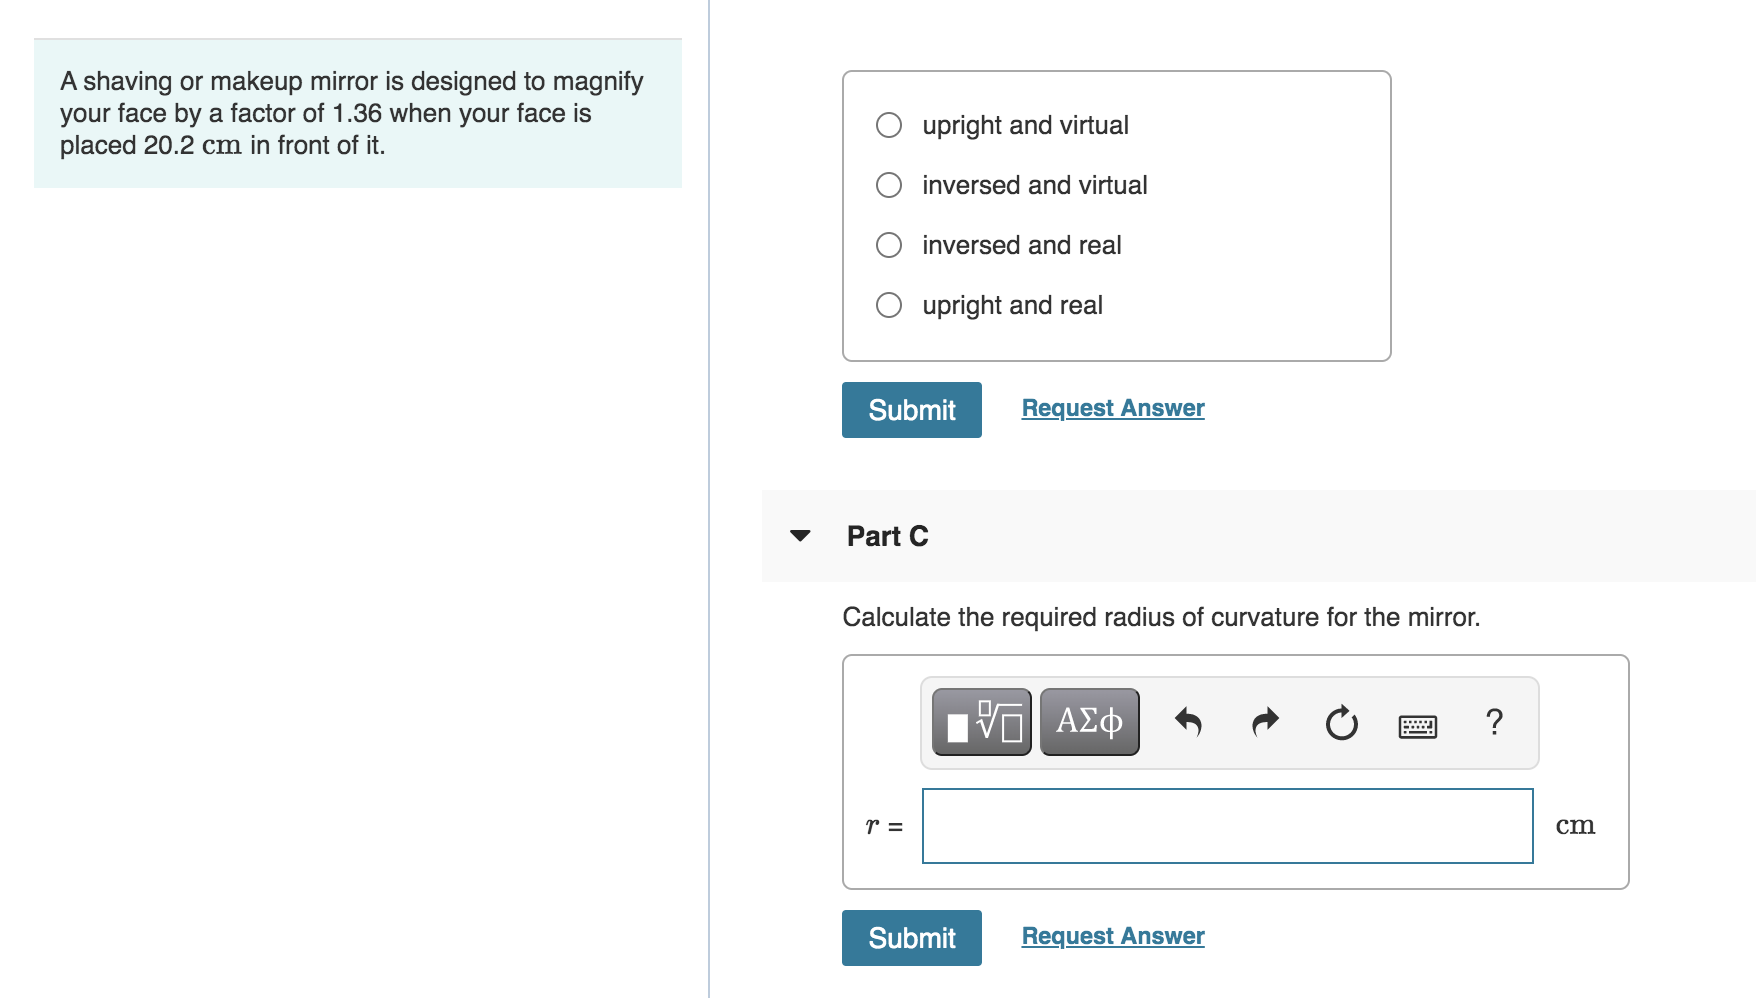
Task: Choose 'upright and real' radio button
Action: tap(889, 305)
